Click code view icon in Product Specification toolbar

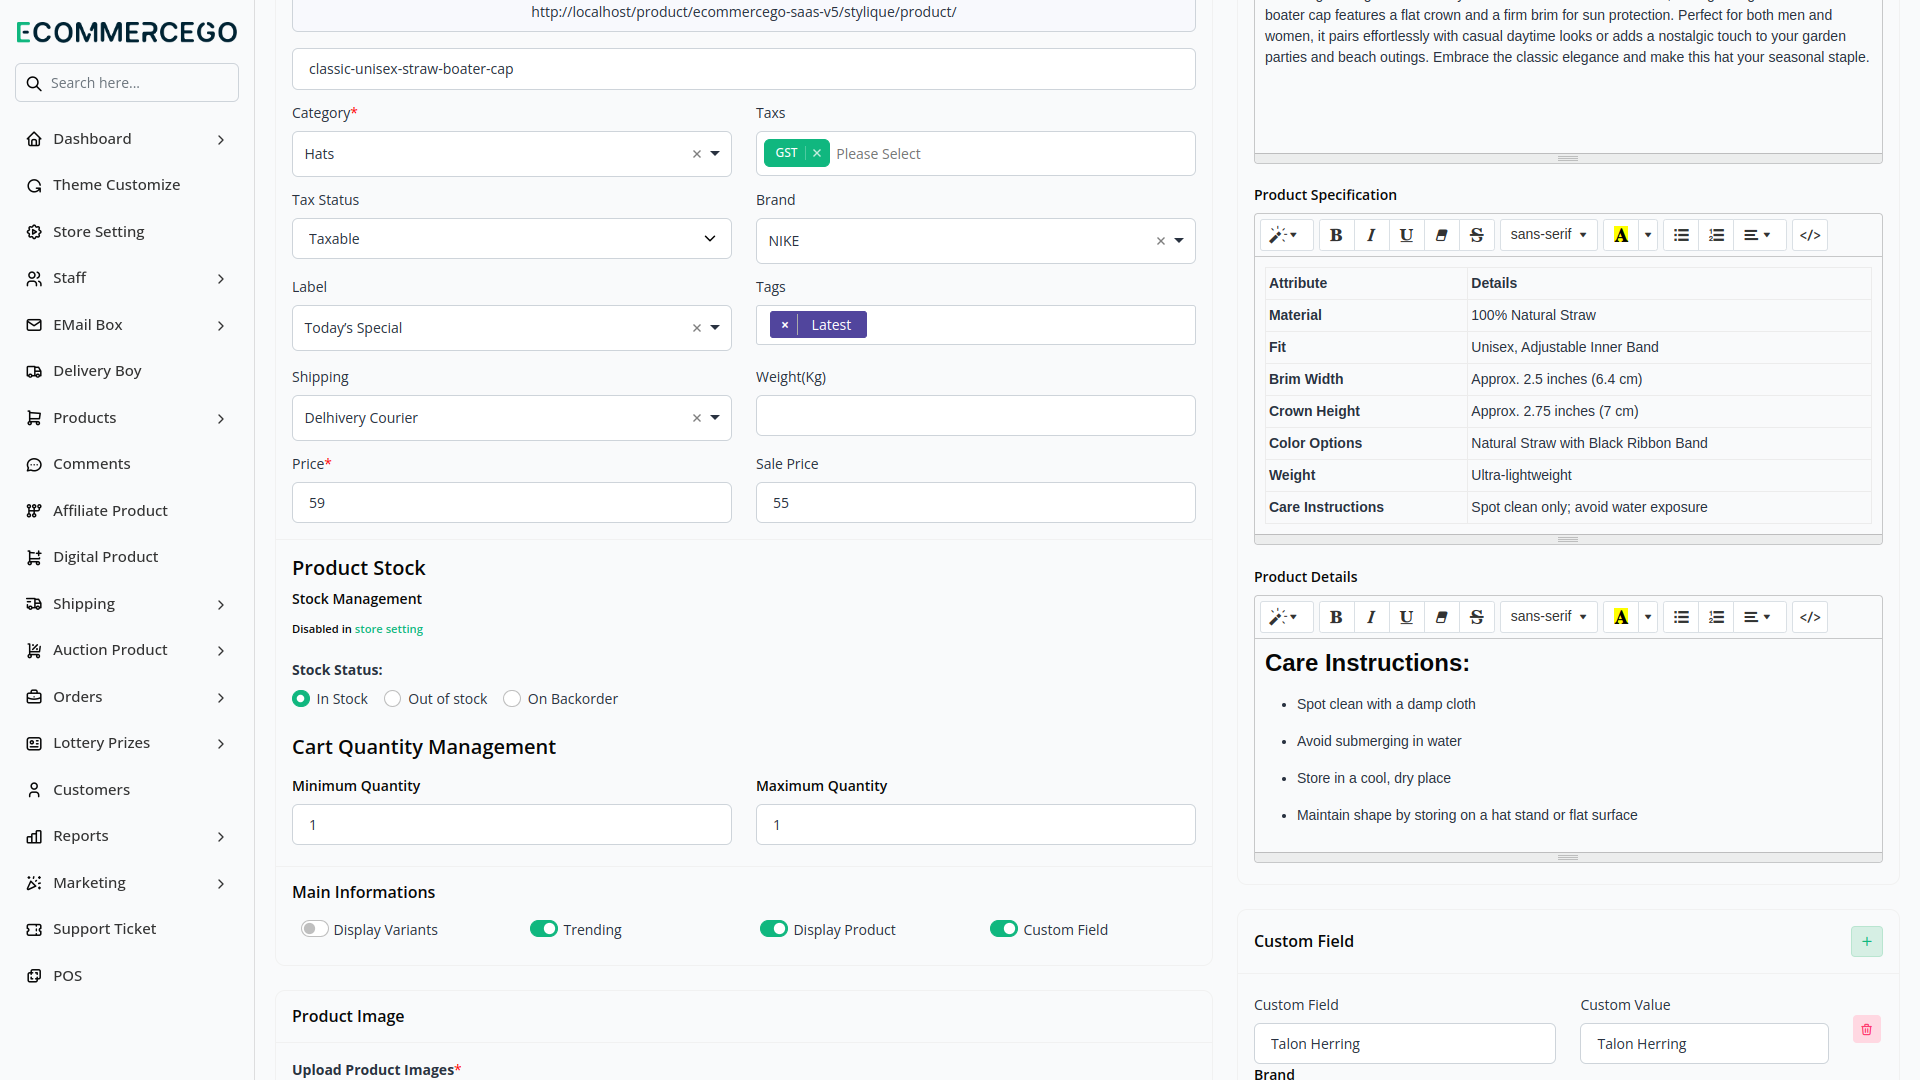pyautogui.click(x=1810, y=235)
